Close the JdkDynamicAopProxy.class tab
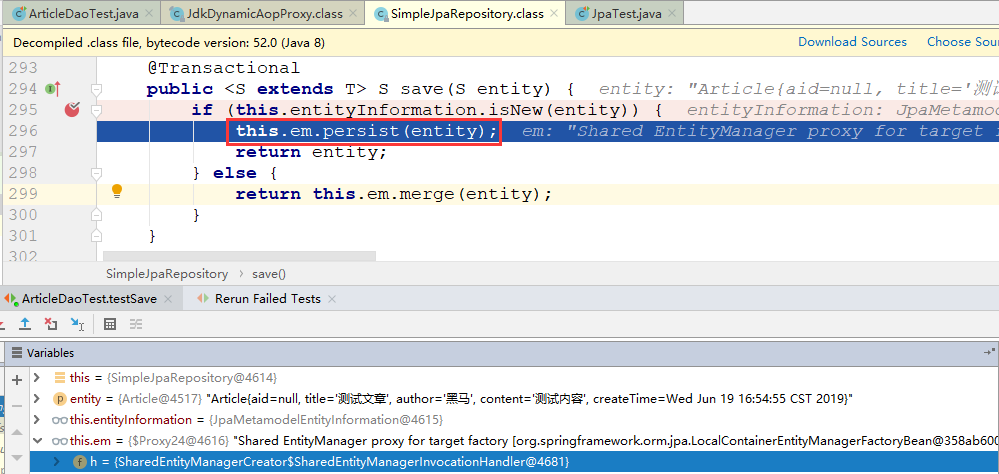The width and height of the screenshot is (999, 474). [354, 13]
